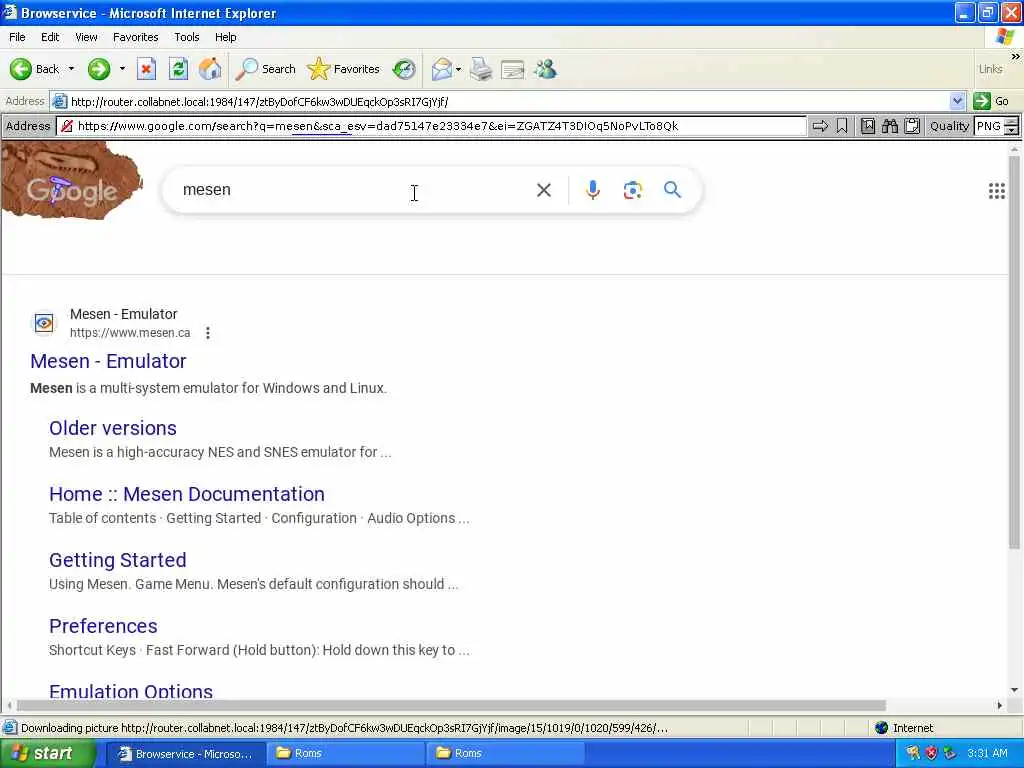Open the View menu
1024x768 pixels.
coord(86,37)
